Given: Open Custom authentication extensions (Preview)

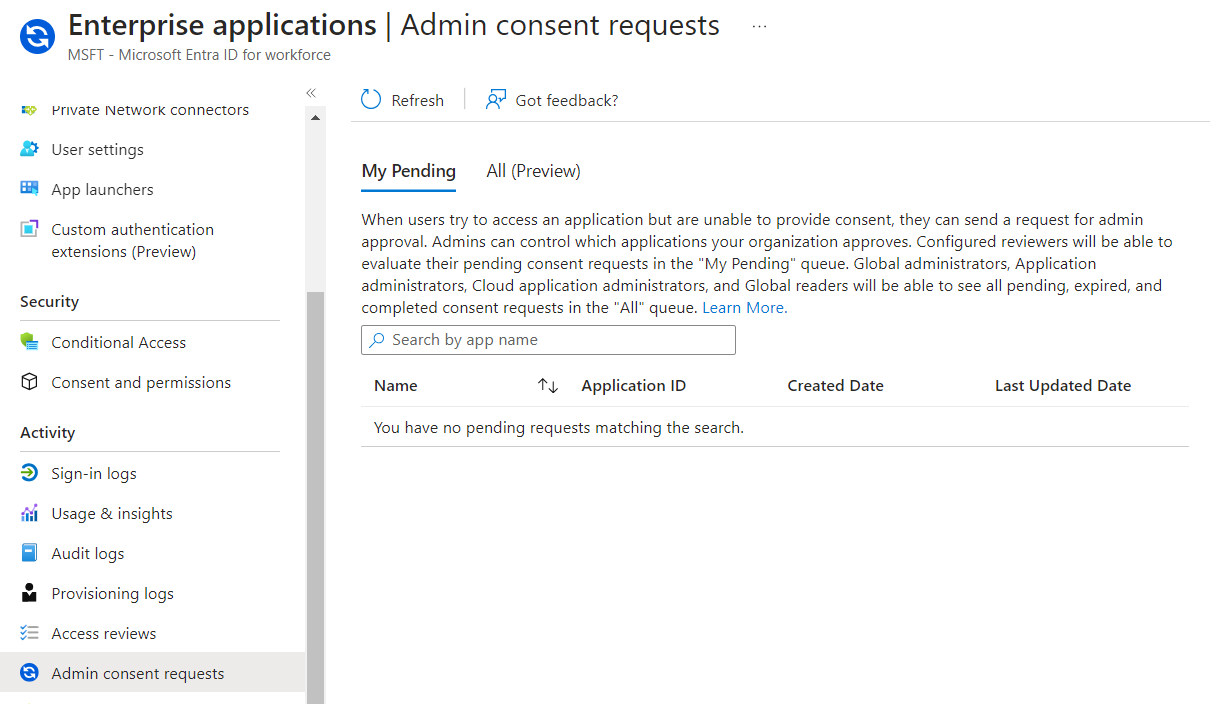Looking at the screenshot, I should click(x=132, y=240).
